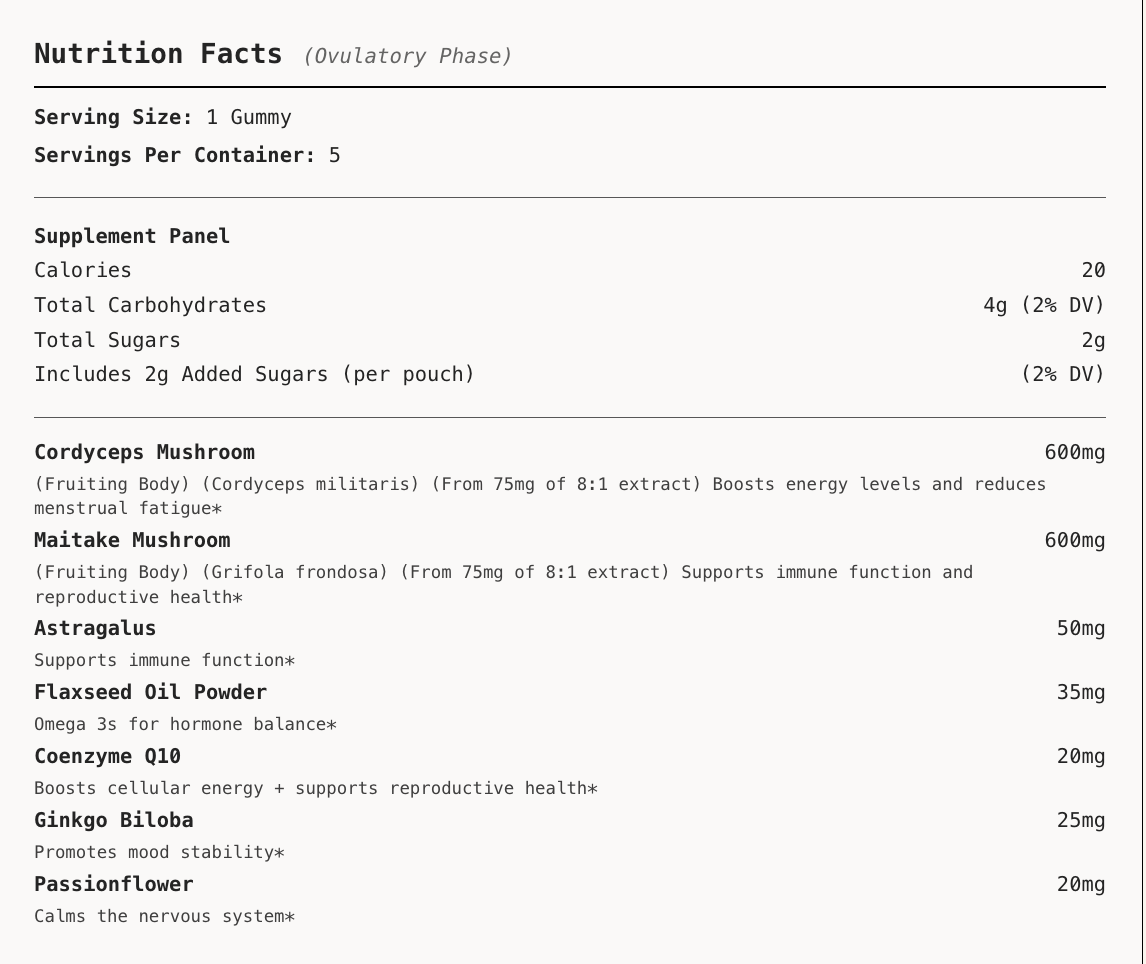The image size is (1146, 964).
Task: Select the Total Sugars label
Action: point(107,340)
